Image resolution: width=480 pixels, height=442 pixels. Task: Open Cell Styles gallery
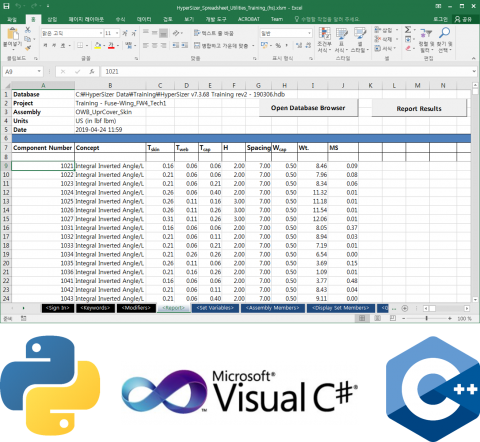359,40
